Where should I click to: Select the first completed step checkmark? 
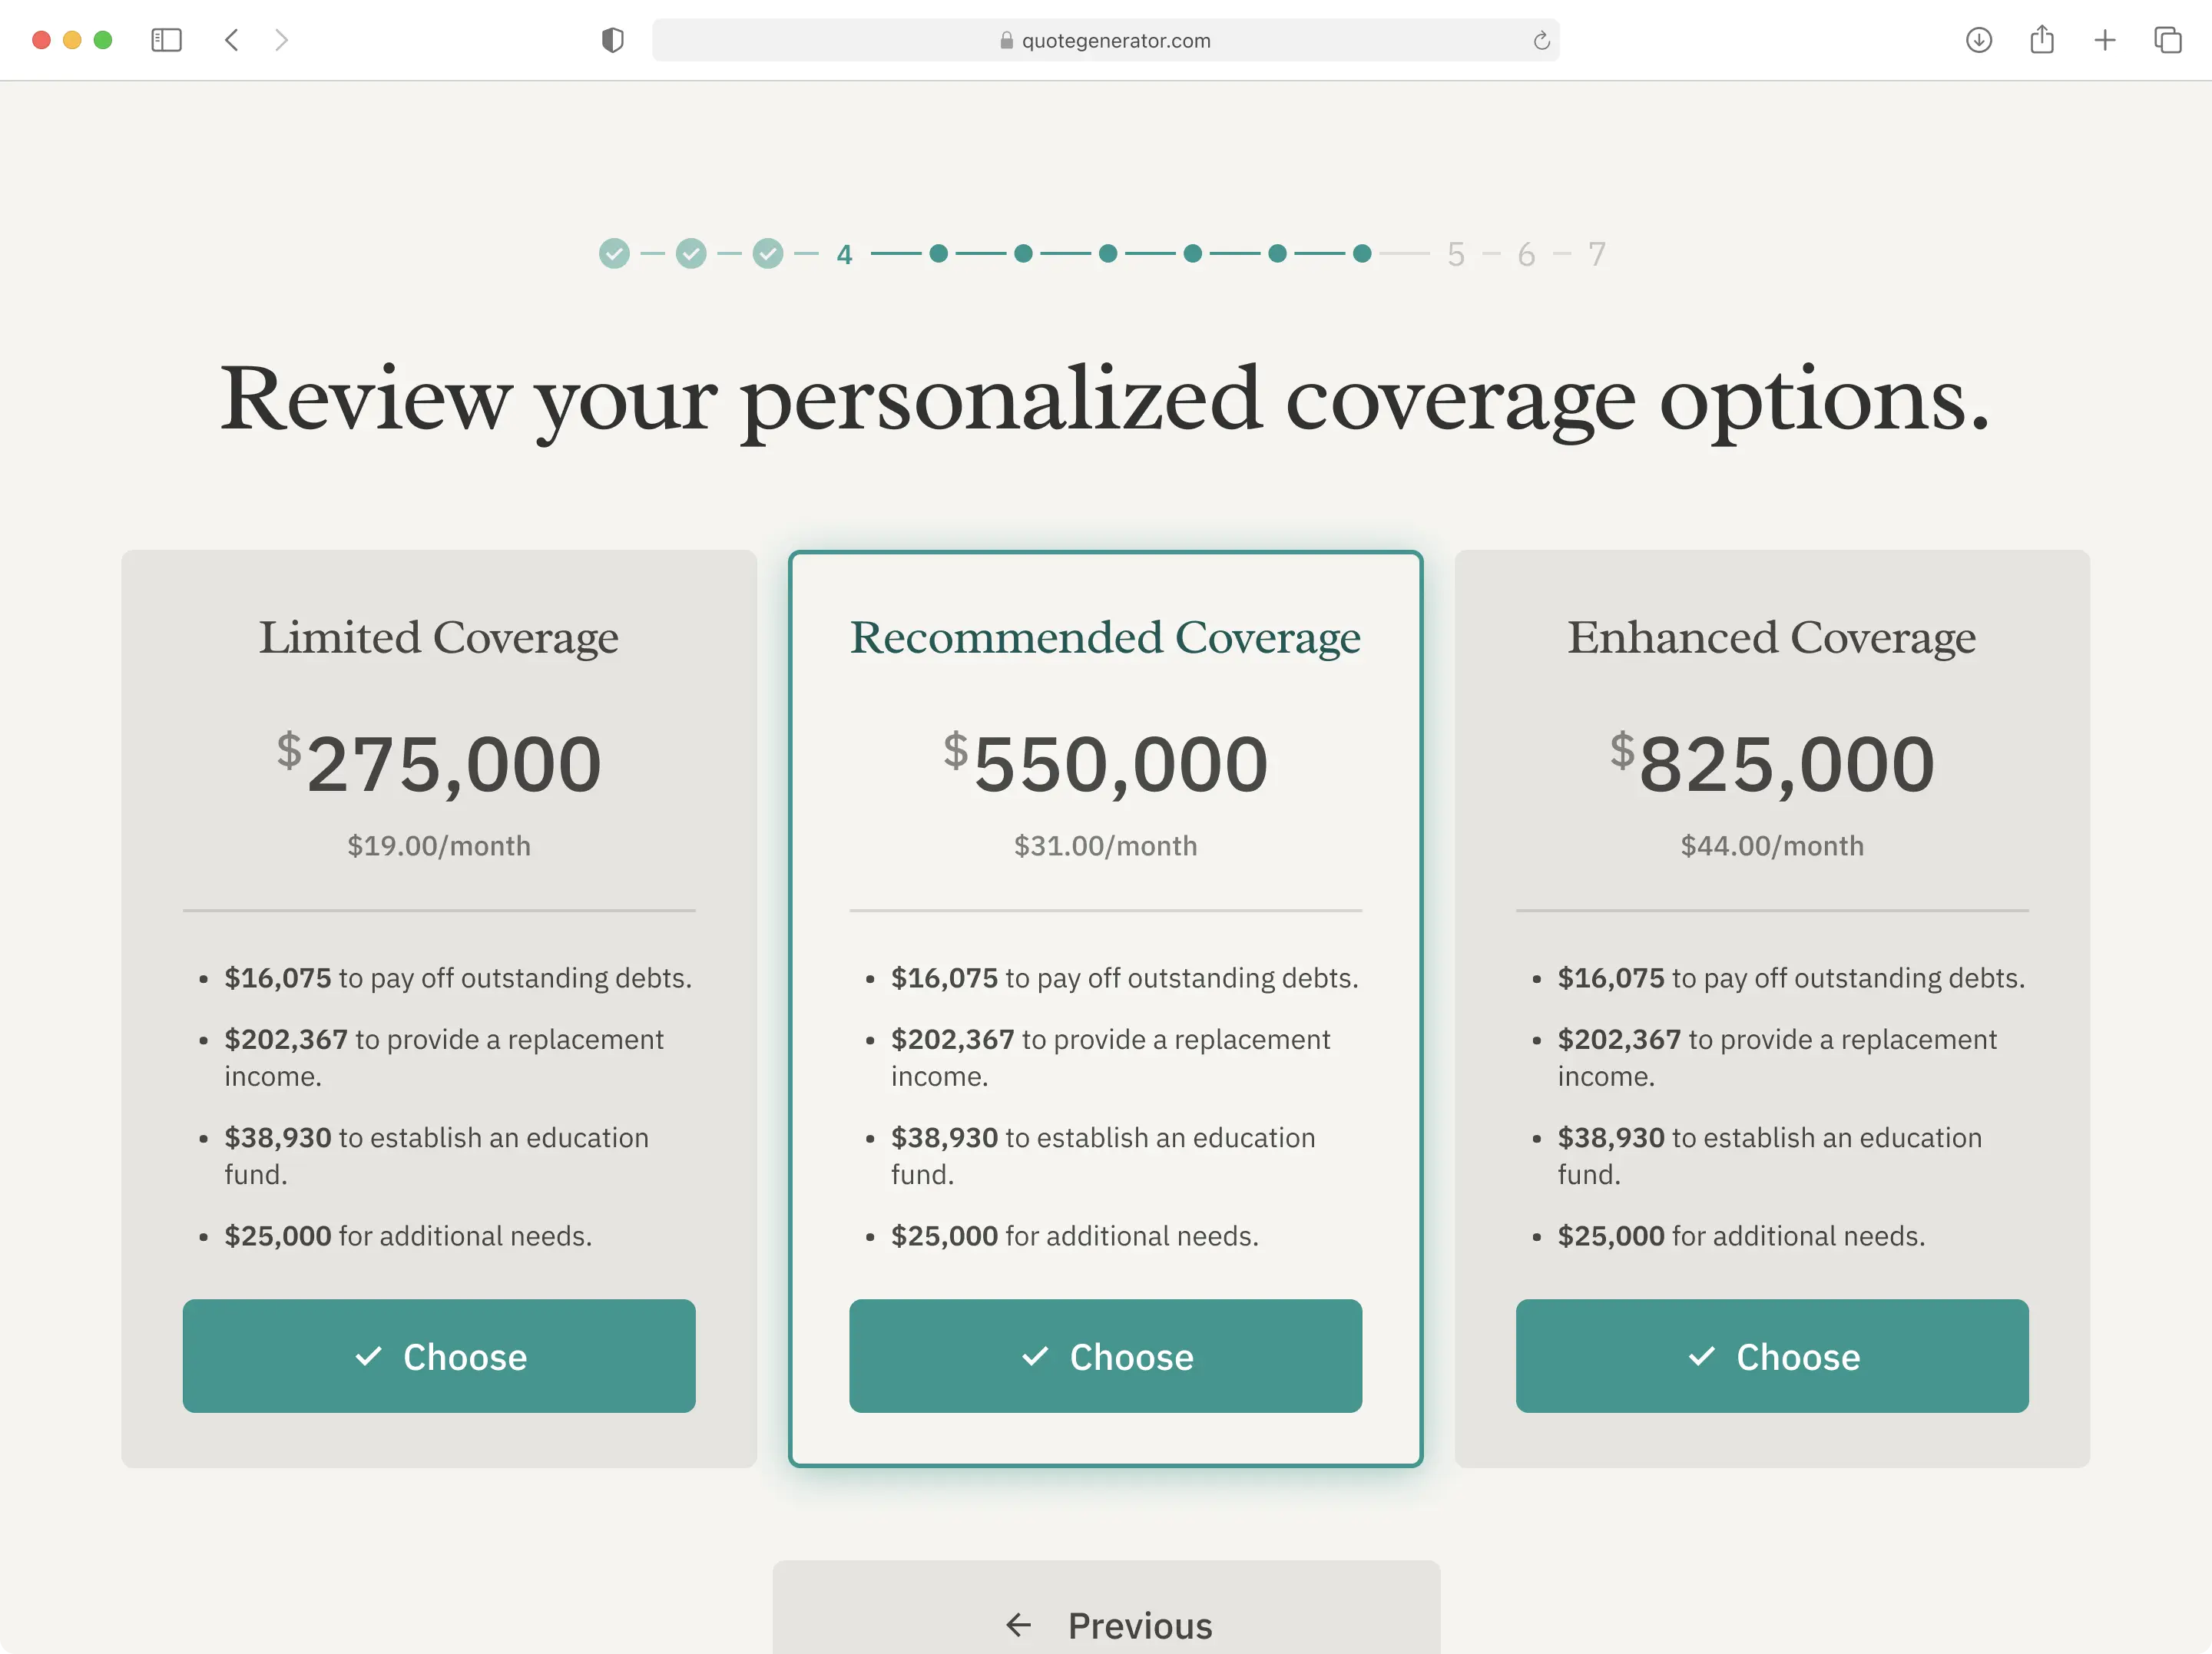coord(614,254)
